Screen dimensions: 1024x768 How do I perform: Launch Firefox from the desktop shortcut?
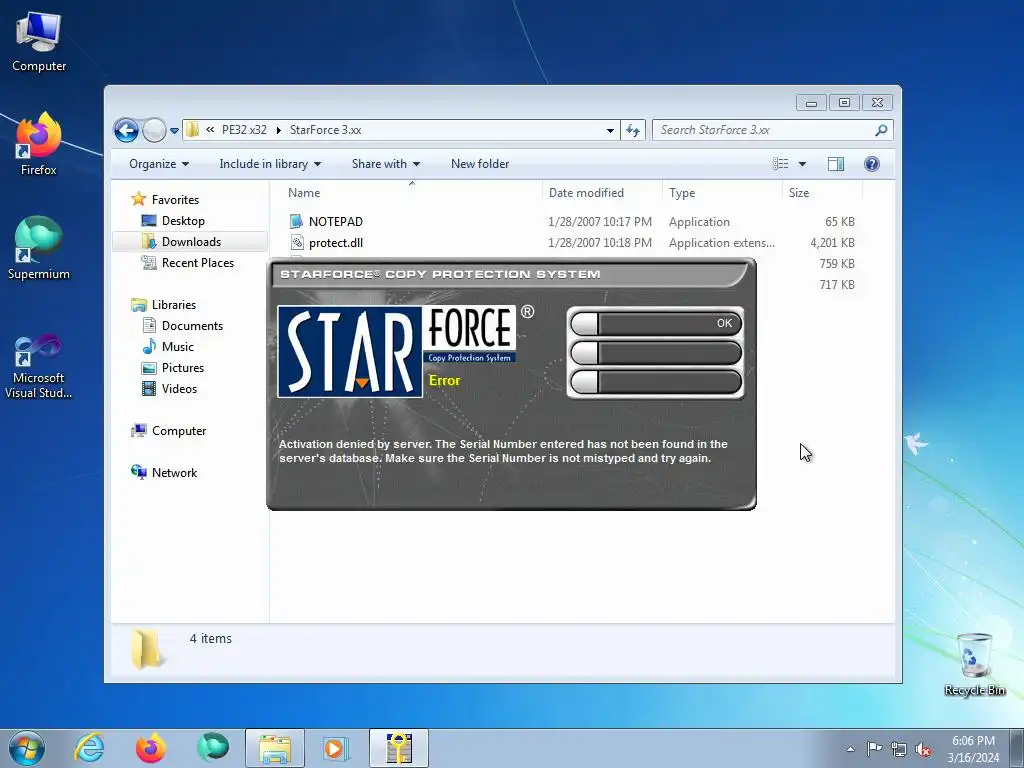point(39,144)
